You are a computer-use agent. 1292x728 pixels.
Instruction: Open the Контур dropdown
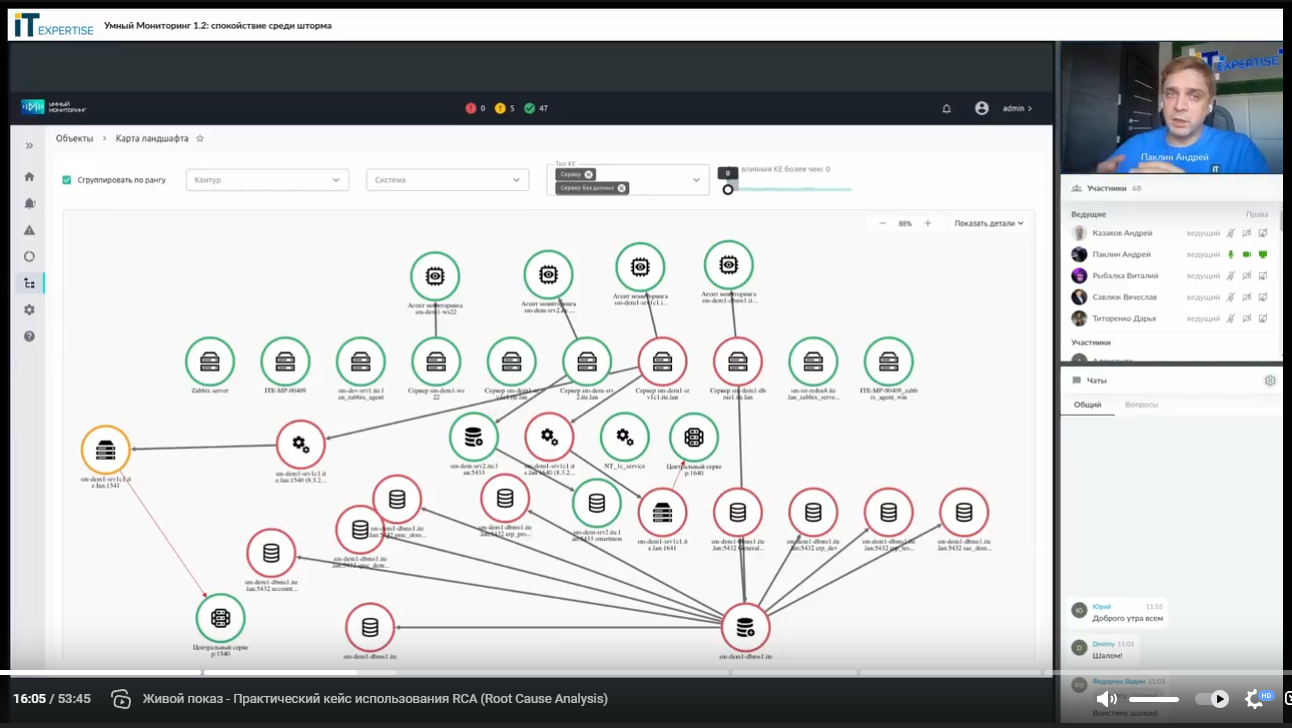pos(267,180)
